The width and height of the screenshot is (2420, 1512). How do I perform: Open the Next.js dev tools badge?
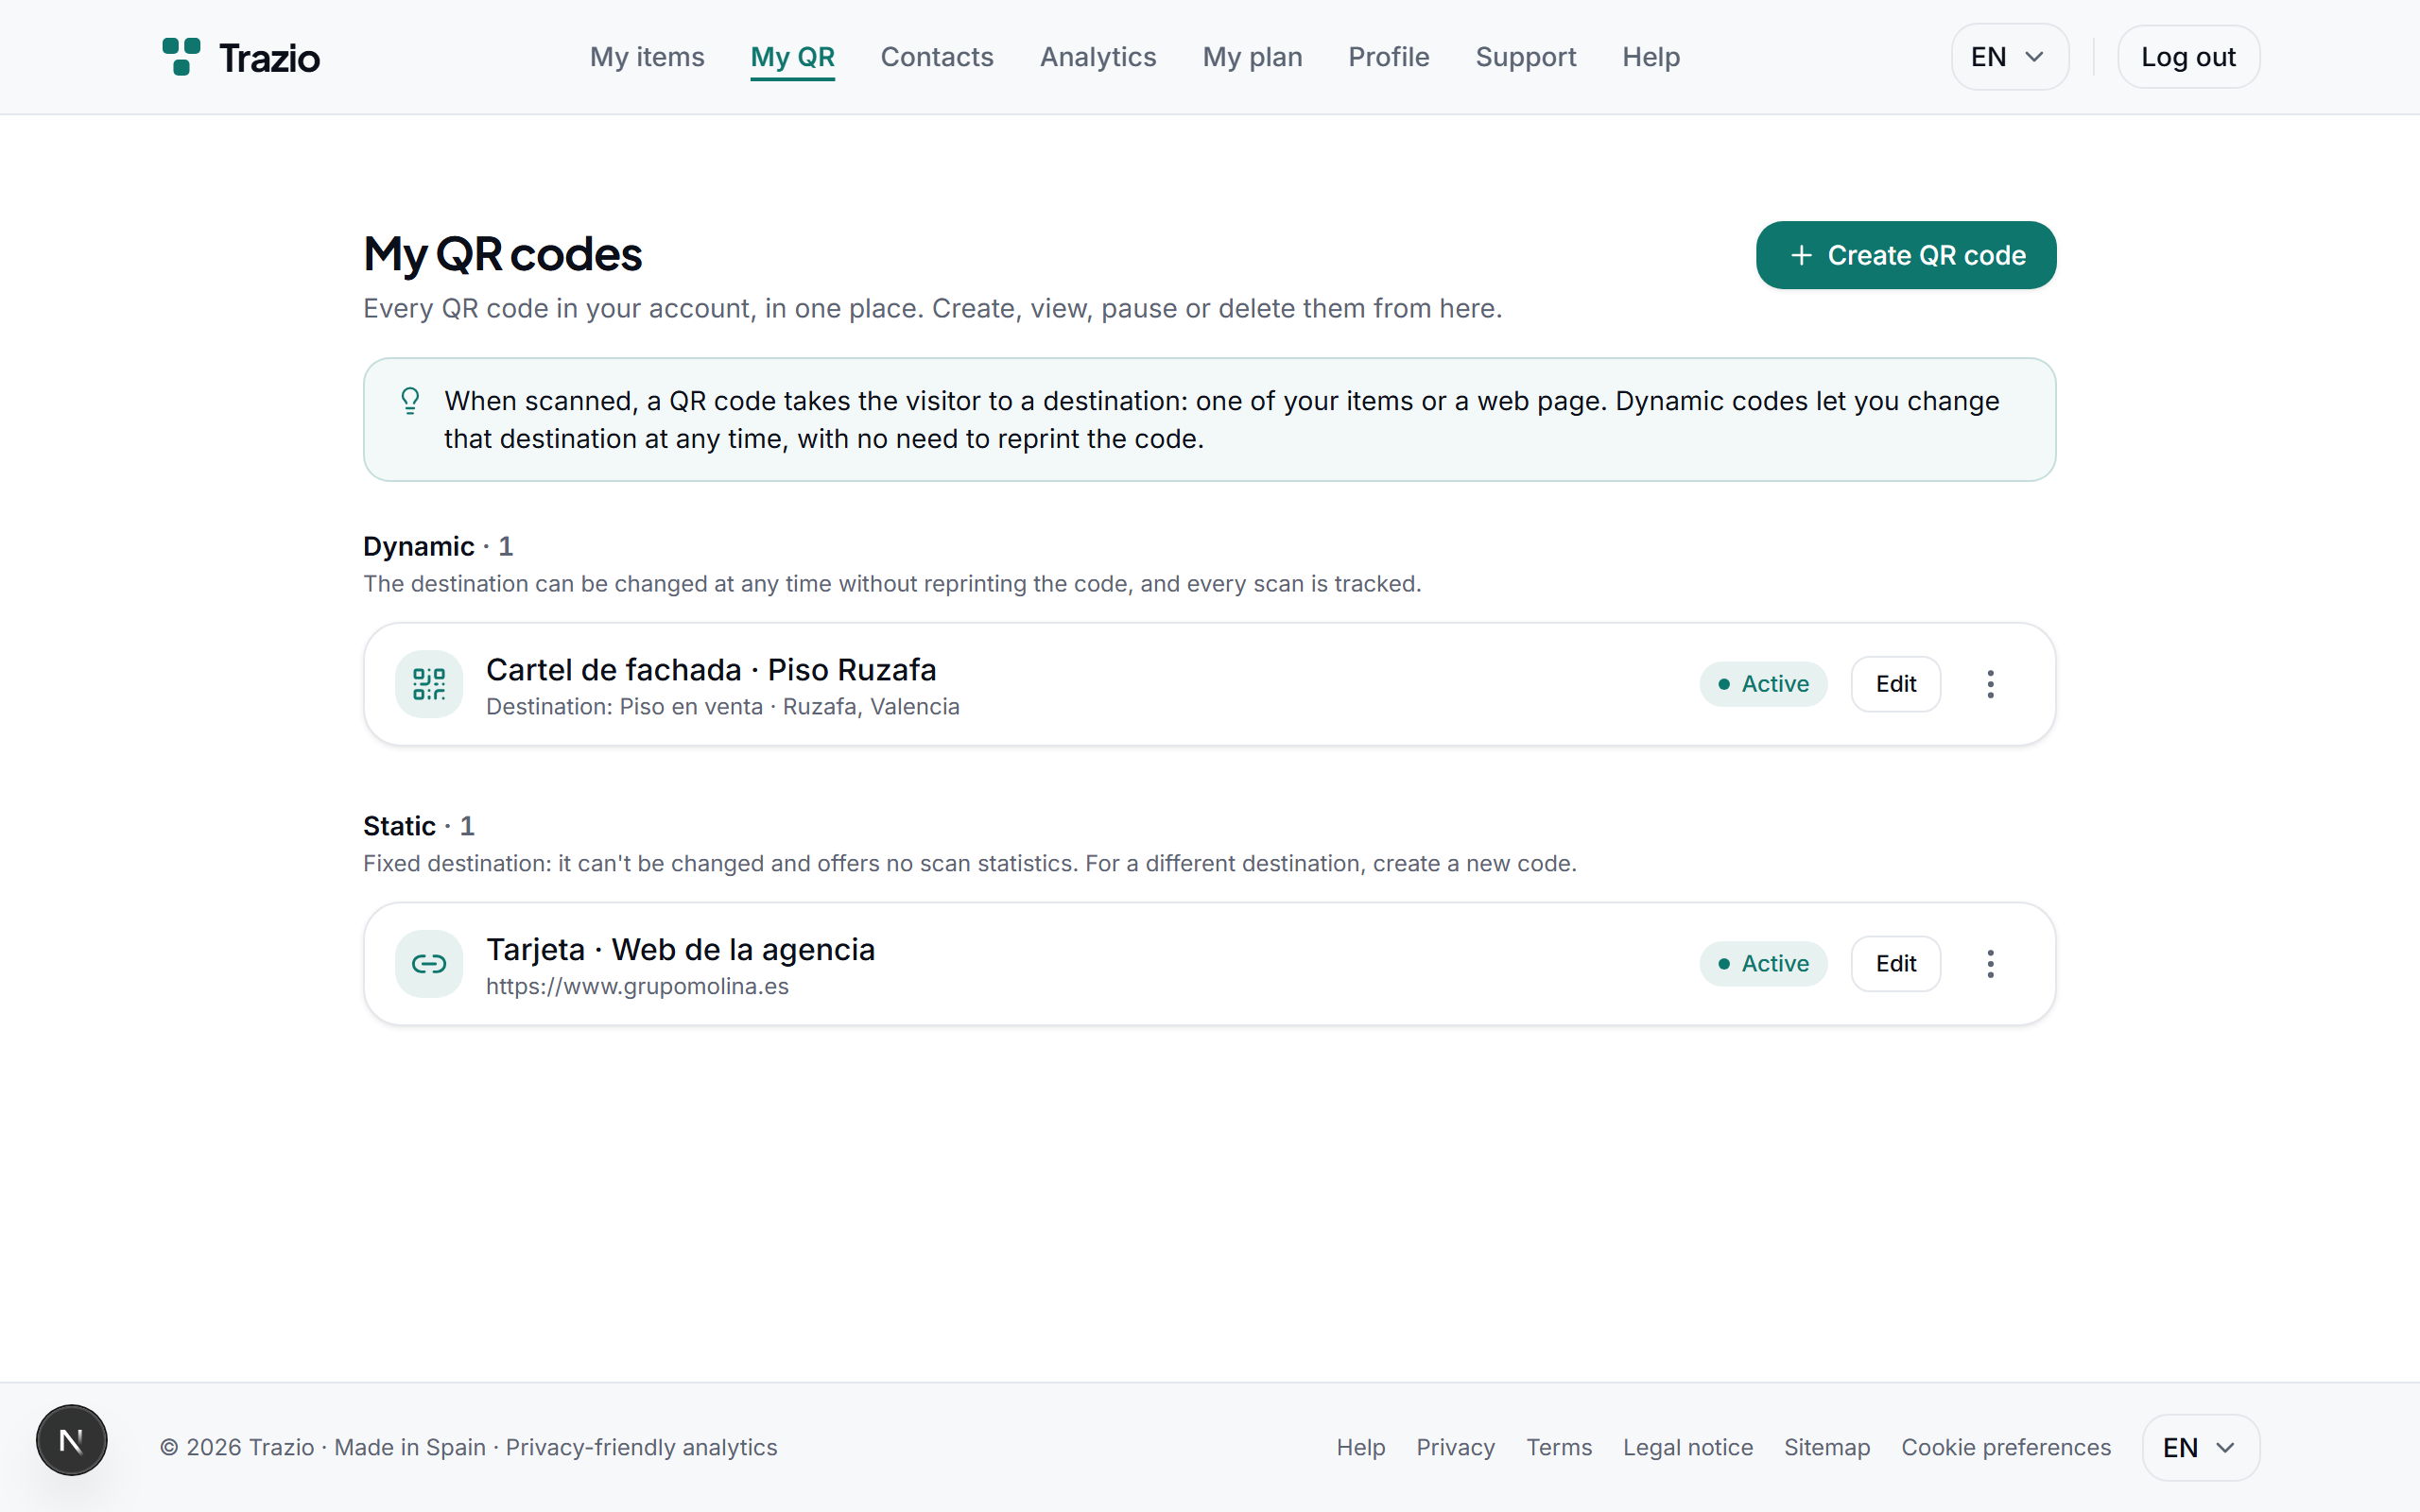(71, 1440)
